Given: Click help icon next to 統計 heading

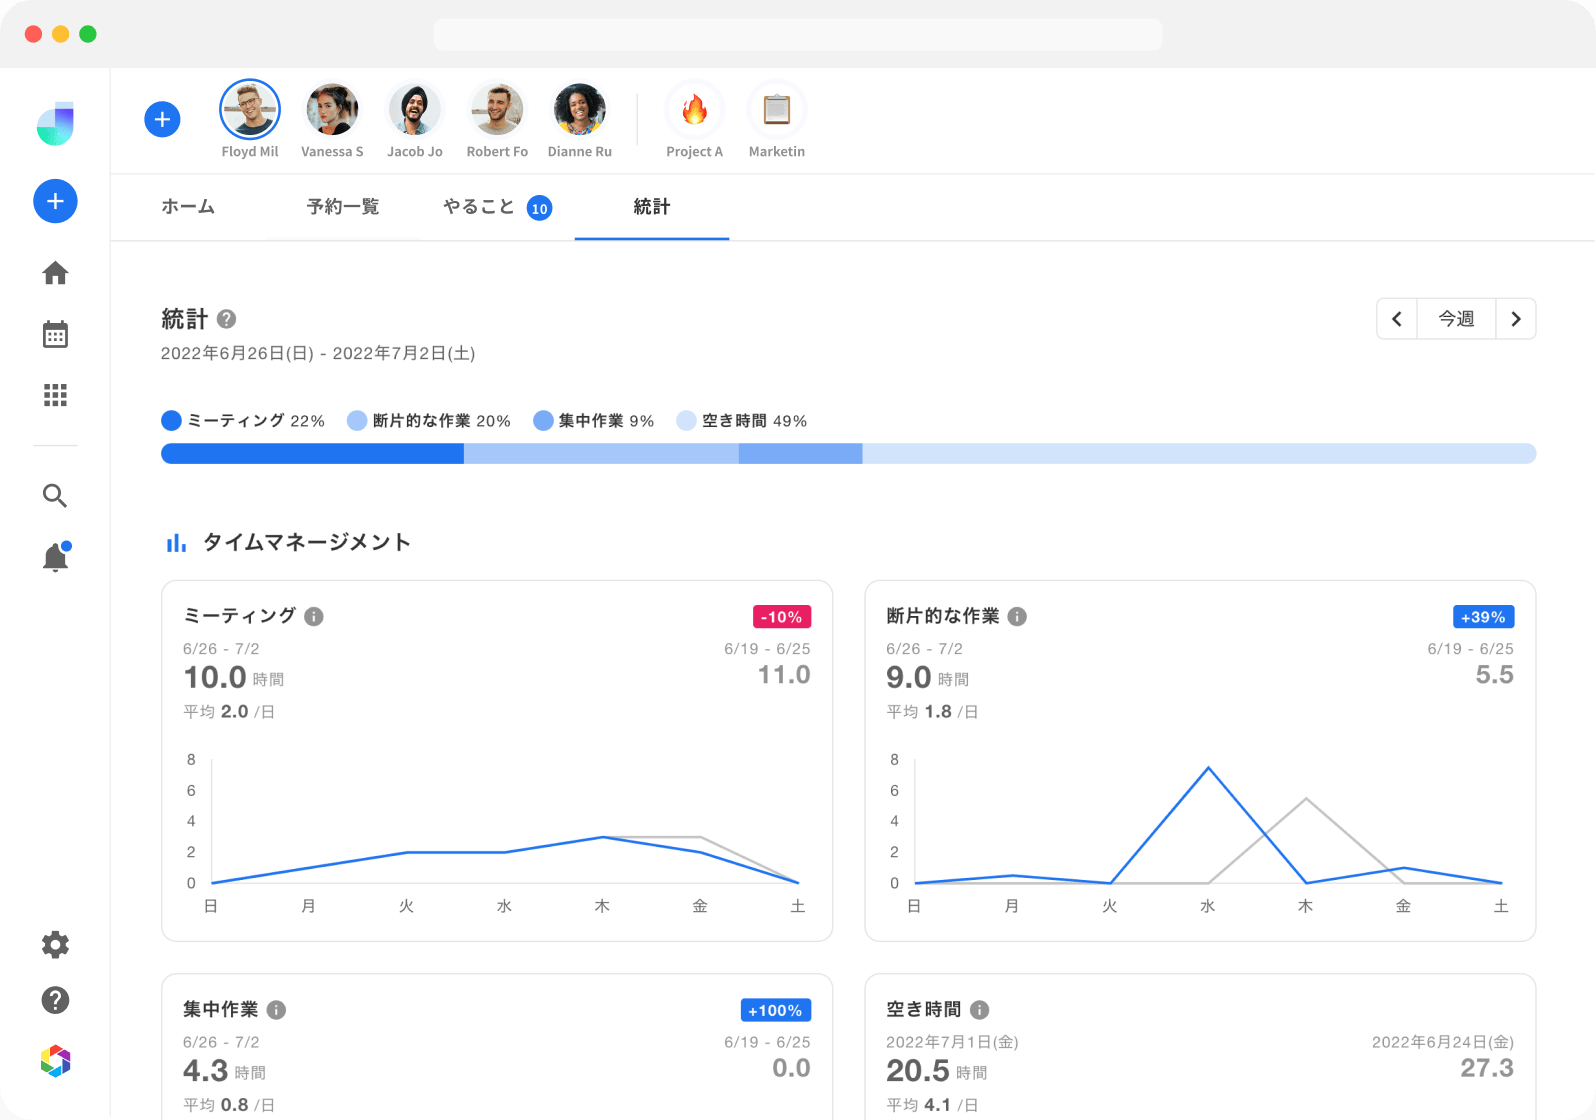Looking at the screenshot, I should click(x=227, y=319).
